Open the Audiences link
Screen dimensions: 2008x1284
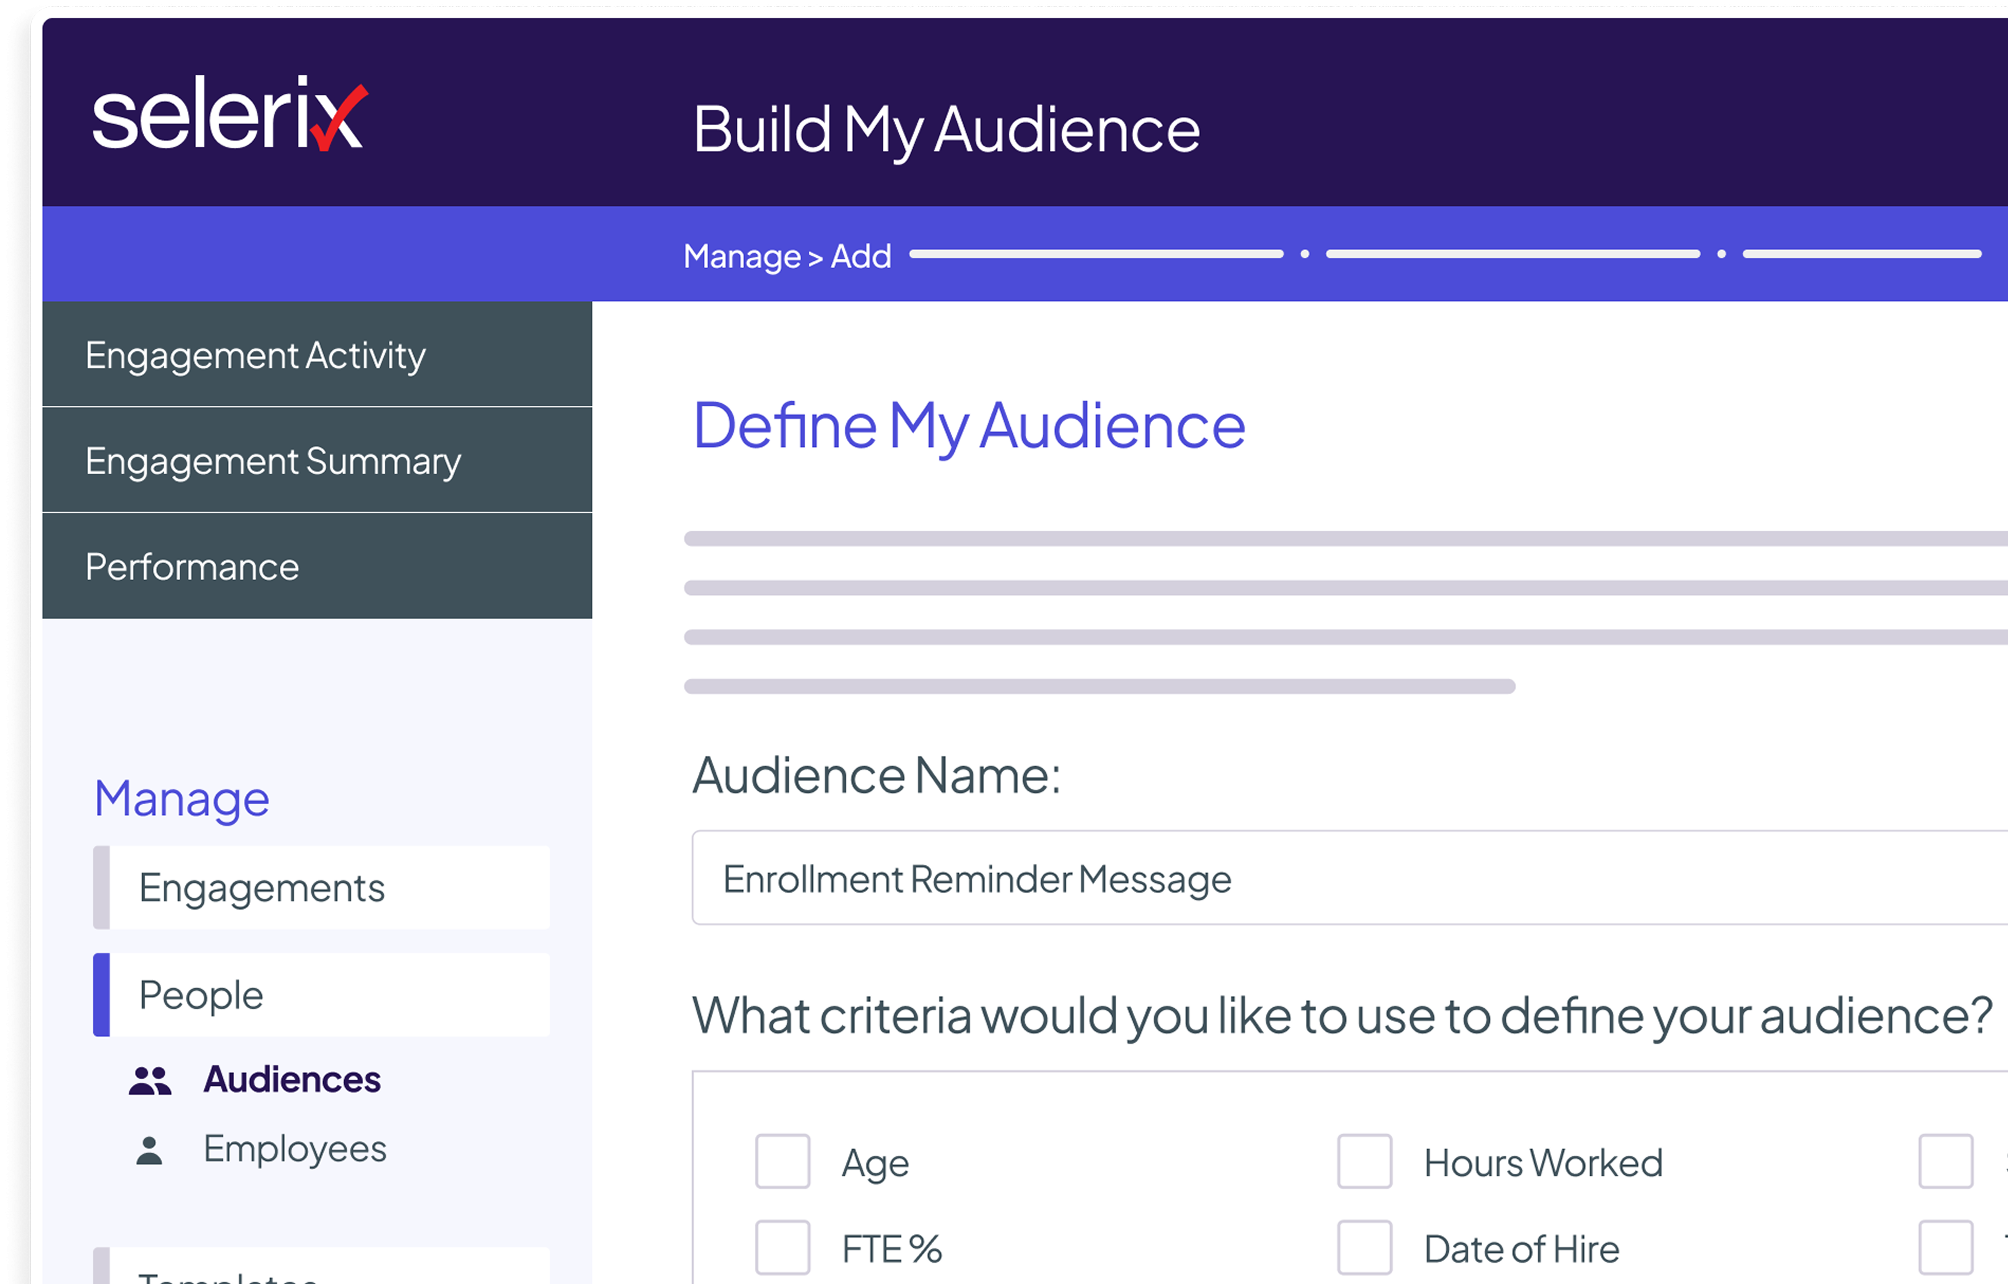point(291,1080)
